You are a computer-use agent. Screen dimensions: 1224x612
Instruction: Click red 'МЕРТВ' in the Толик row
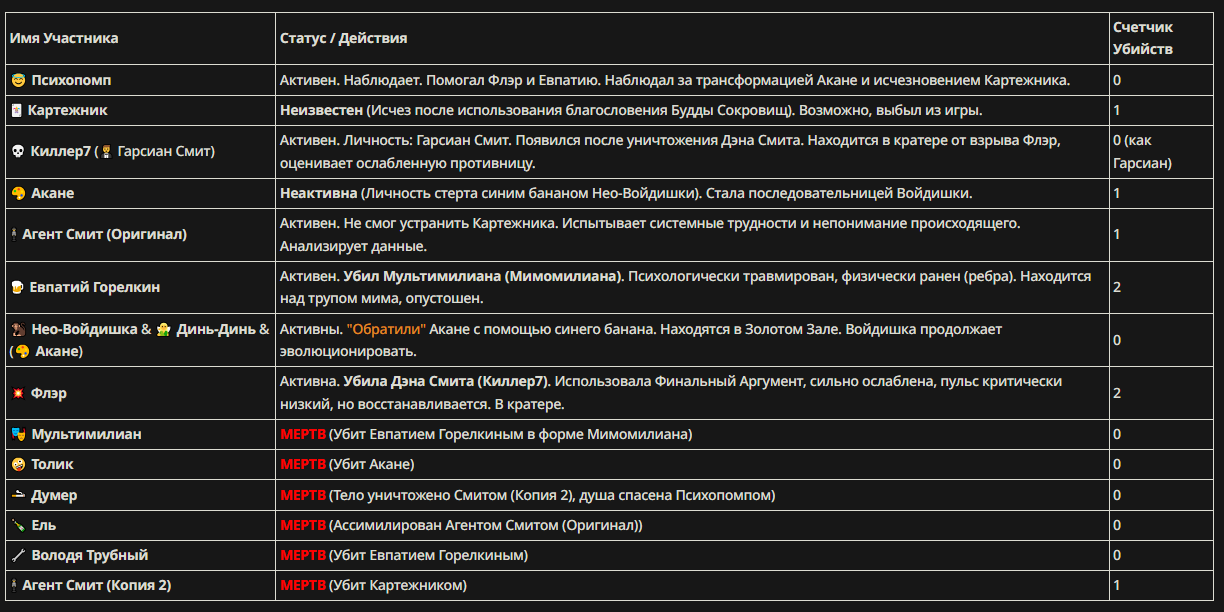point(303,465)
